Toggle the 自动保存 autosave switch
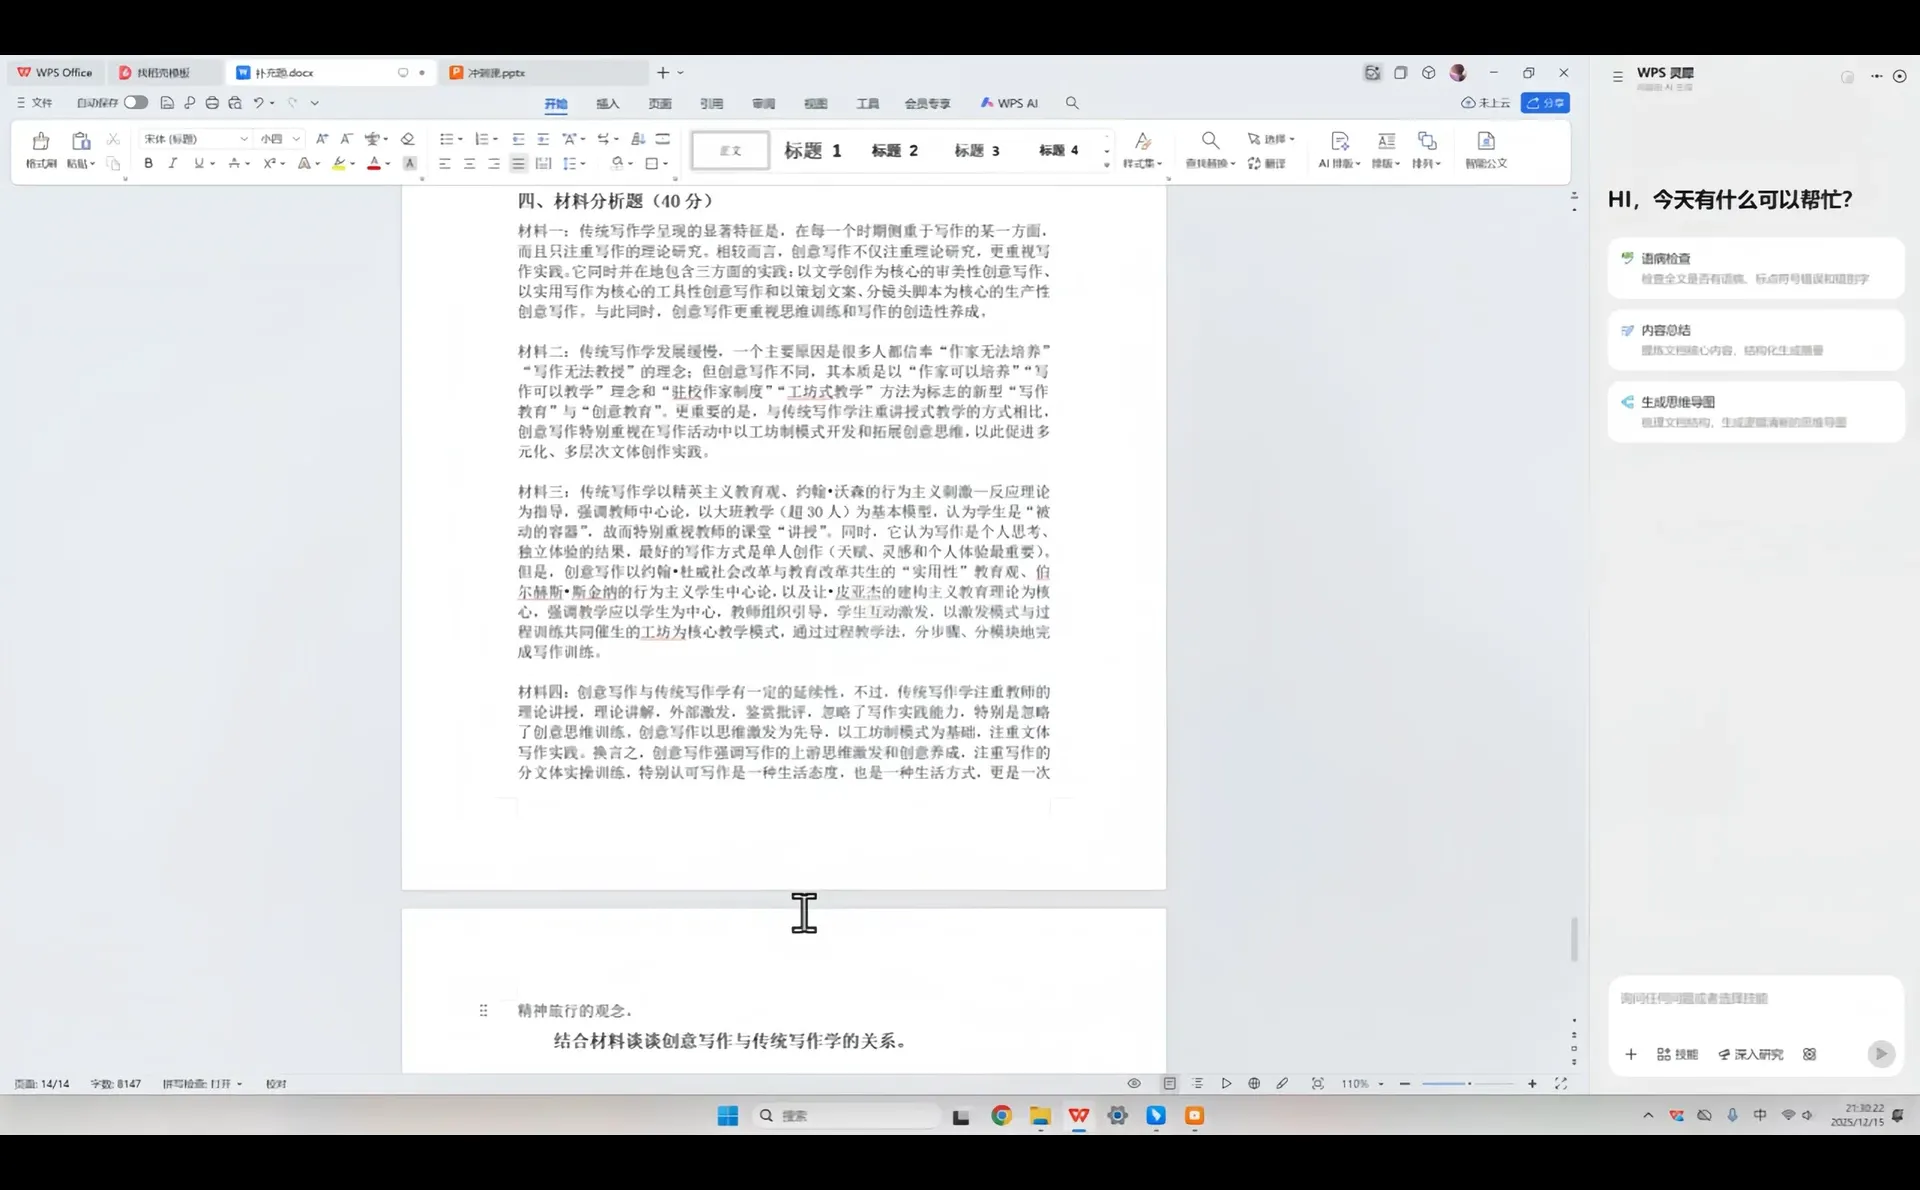 136,102
